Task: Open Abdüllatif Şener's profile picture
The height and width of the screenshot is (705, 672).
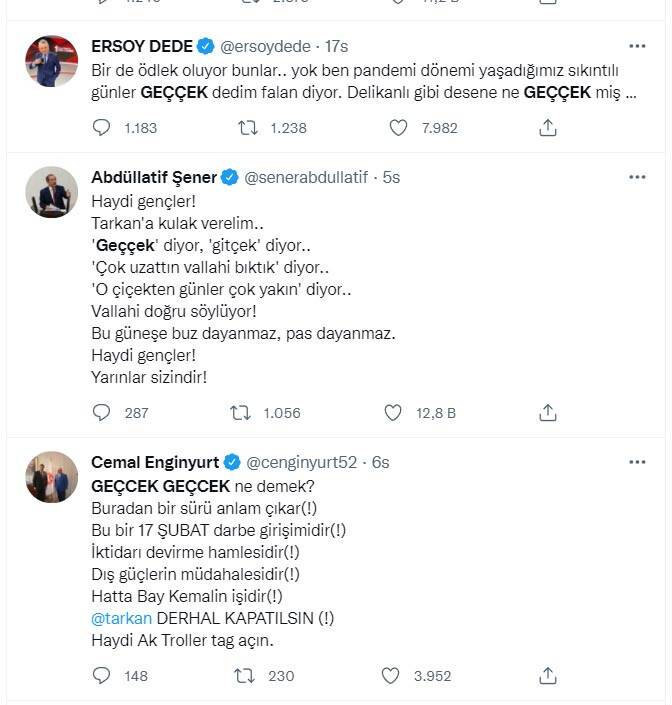Action: 51,192
